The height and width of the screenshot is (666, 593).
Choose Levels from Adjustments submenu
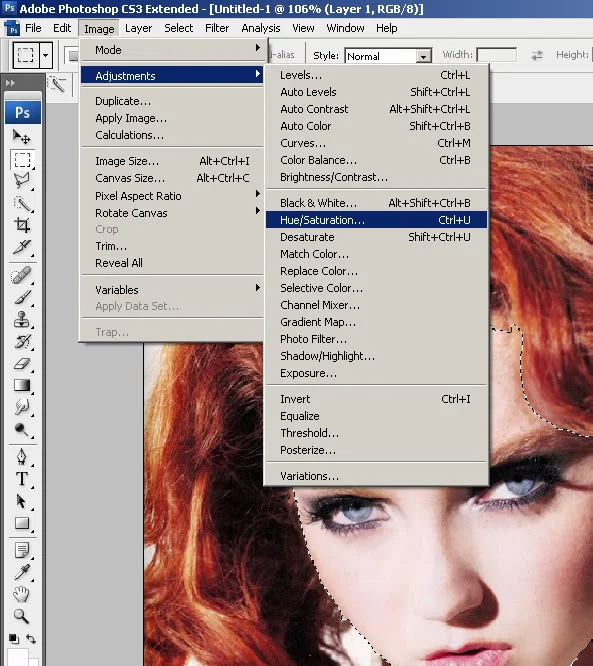(x=376, y=75)
